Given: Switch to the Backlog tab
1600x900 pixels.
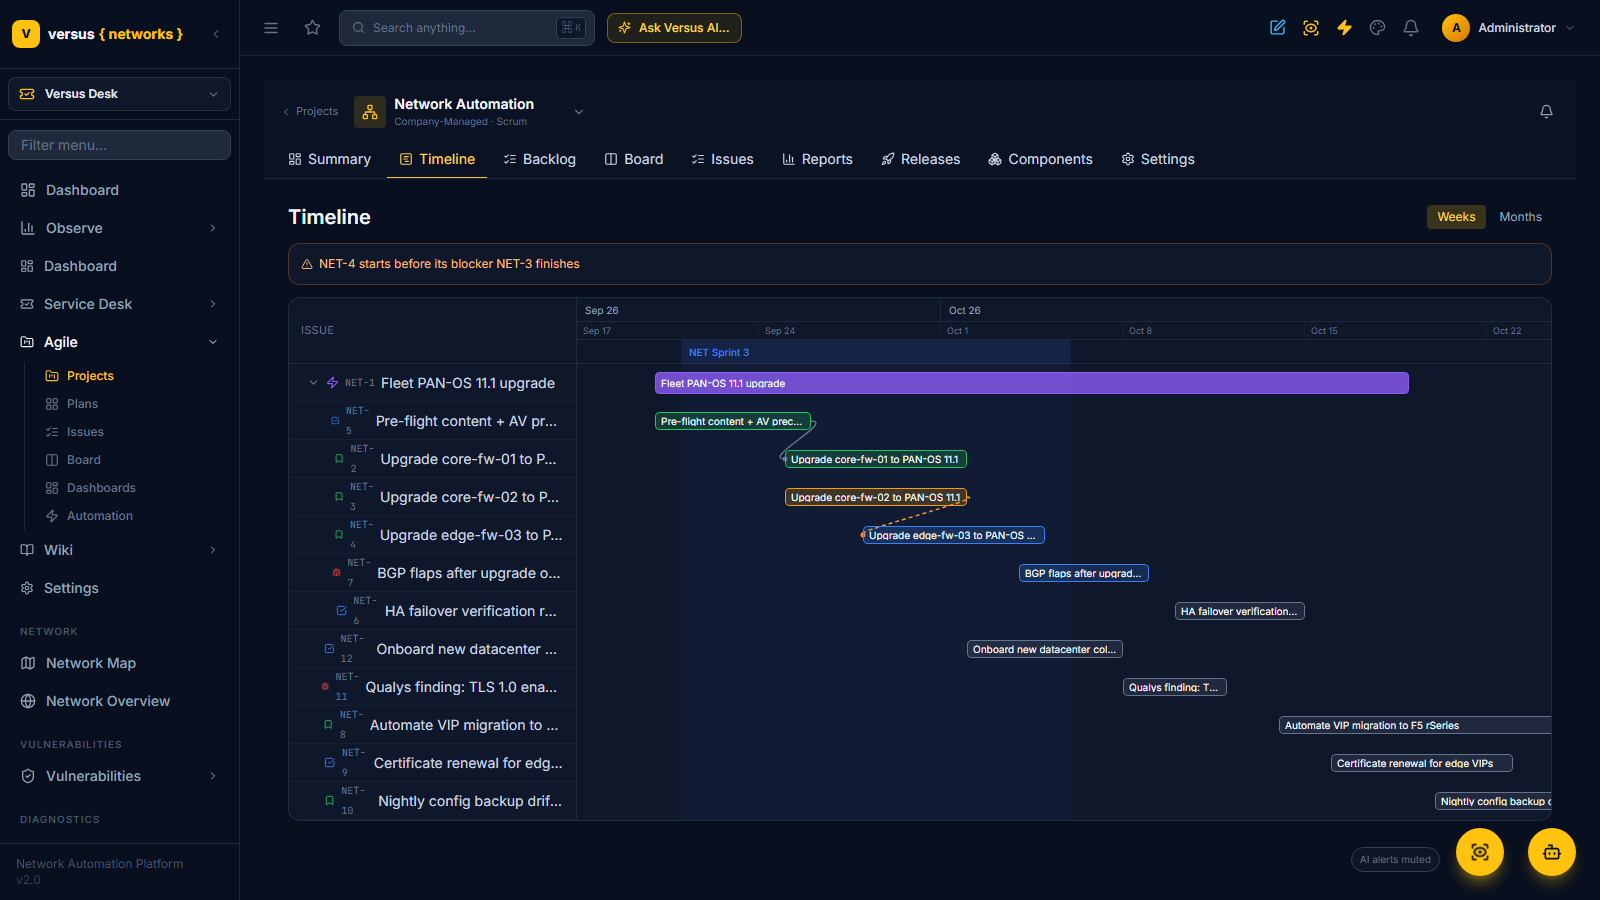Looking at the screenshot, I should pos(539,159).
